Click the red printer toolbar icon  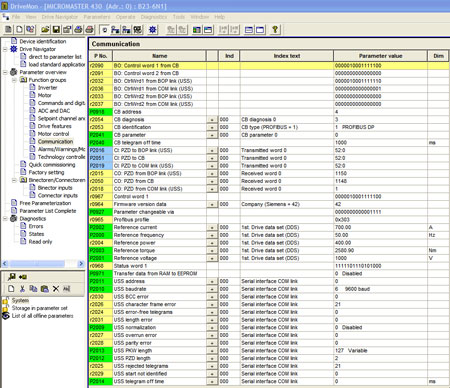[x=89, y=30]
